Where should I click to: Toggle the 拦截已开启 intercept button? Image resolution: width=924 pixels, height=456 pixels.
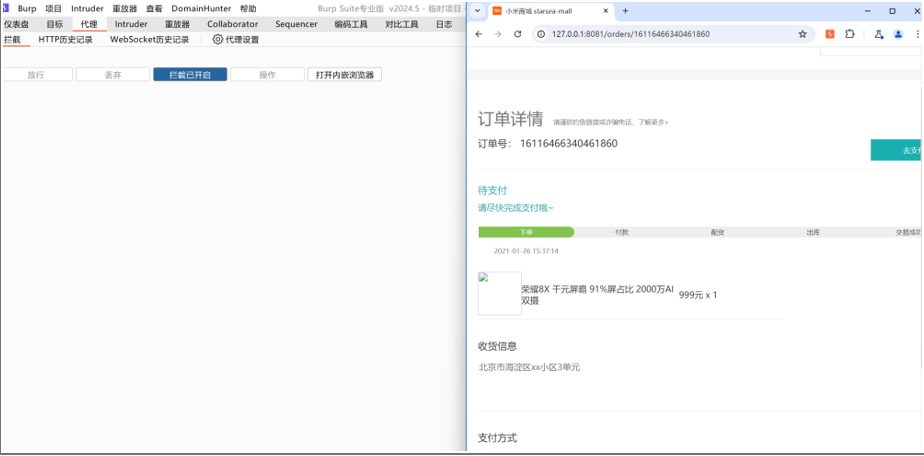click(x=190, y=75)
